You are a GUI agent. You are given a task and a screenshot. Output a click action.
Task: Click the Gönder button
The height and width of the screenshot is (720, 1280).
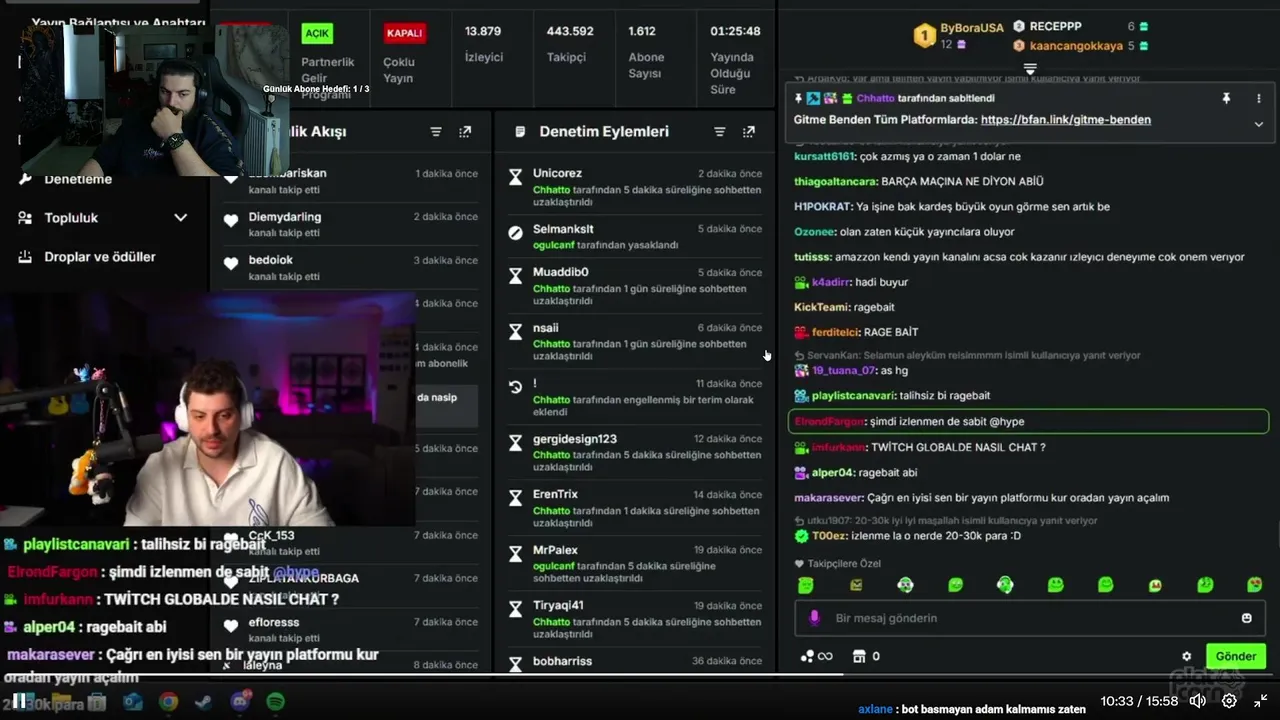pyautogui.click(x=1236, y=656)
